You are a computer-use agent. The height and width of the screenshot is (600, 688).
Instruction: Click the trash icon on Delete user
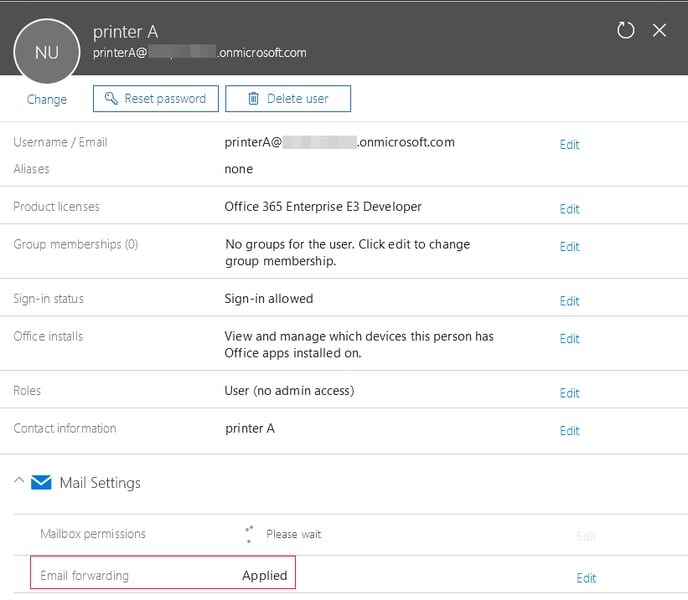(x=253, y=99)
